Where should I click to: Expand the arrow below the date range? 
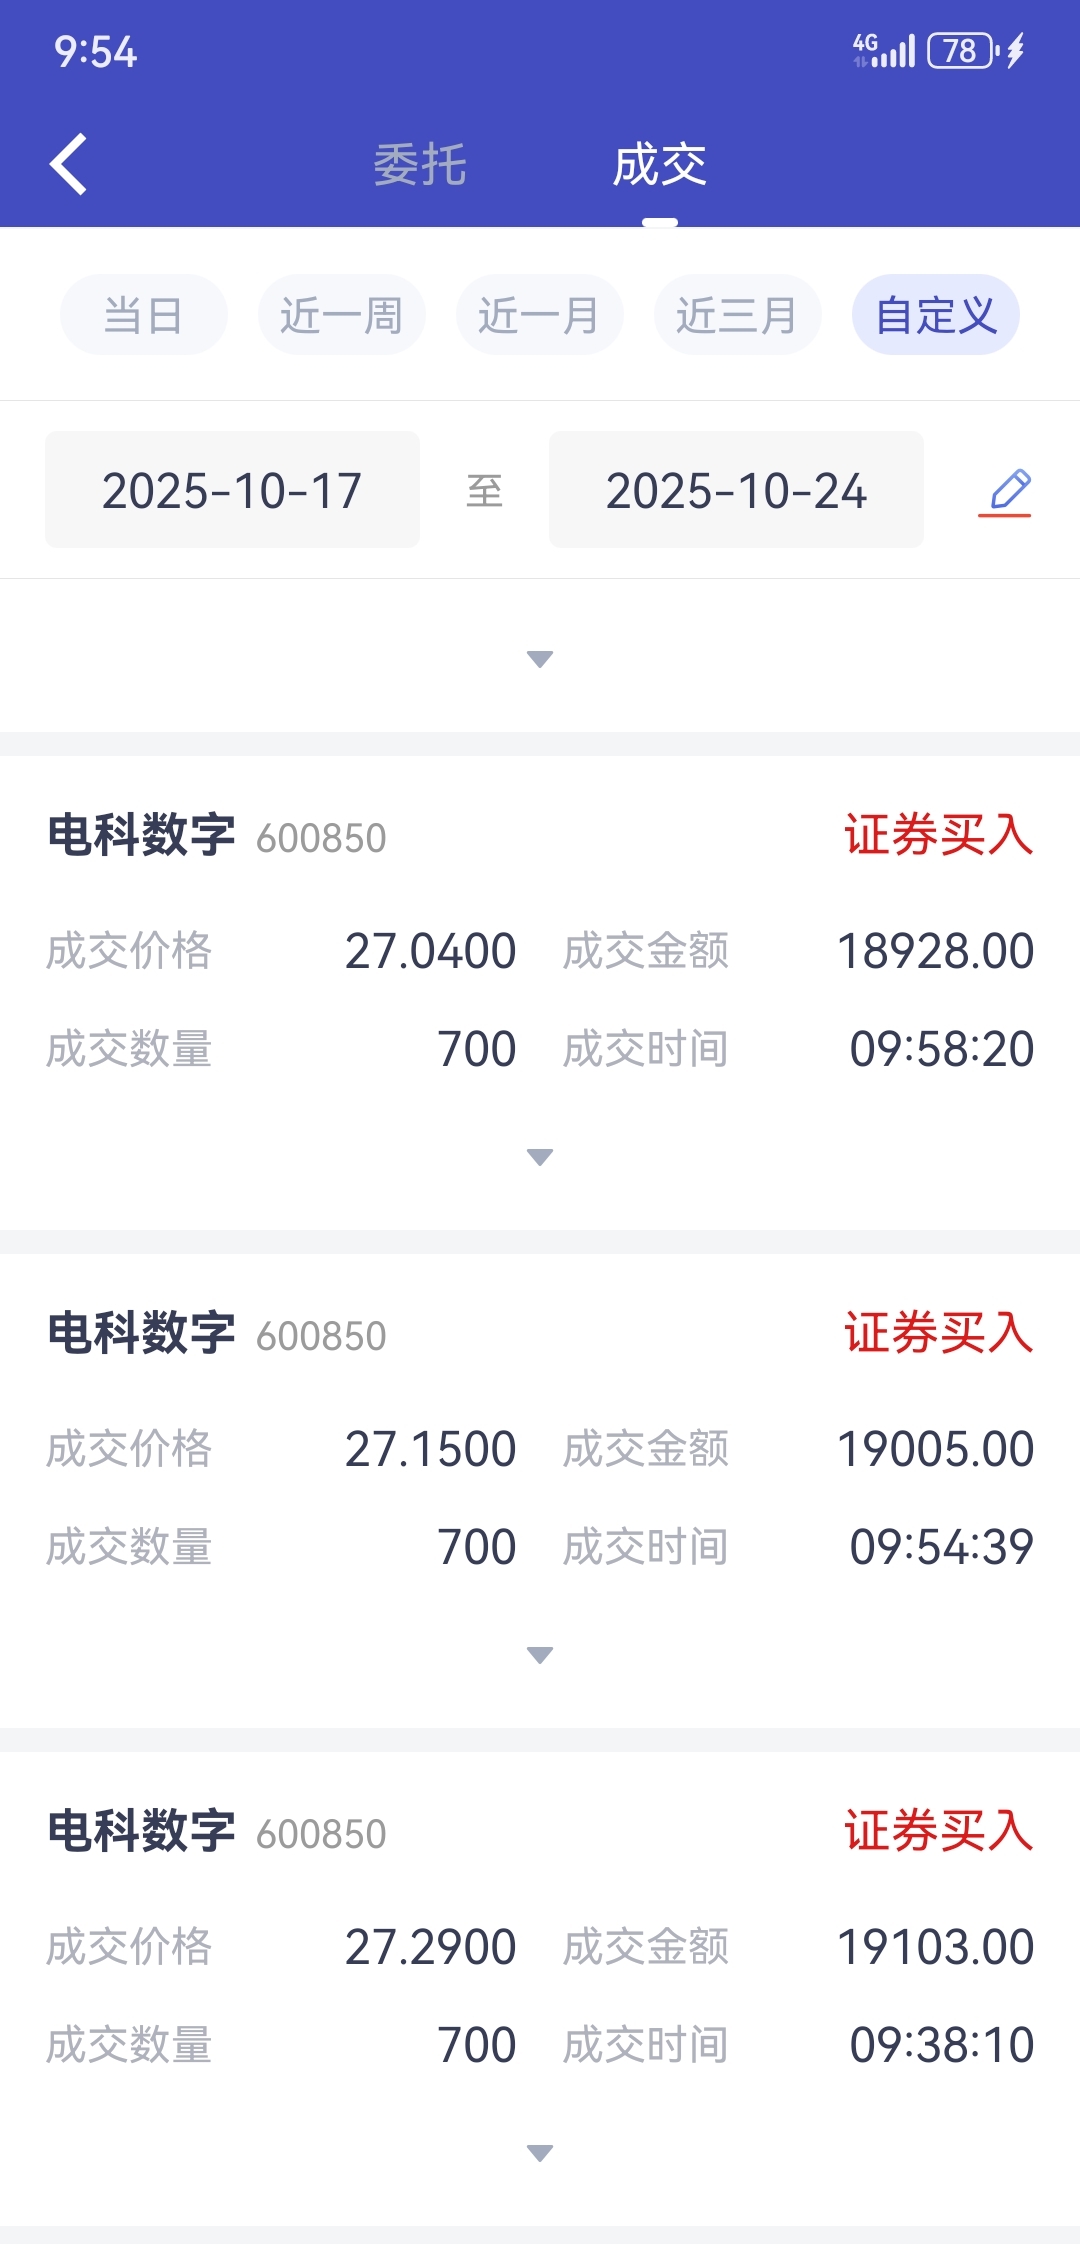click(540, 659)
